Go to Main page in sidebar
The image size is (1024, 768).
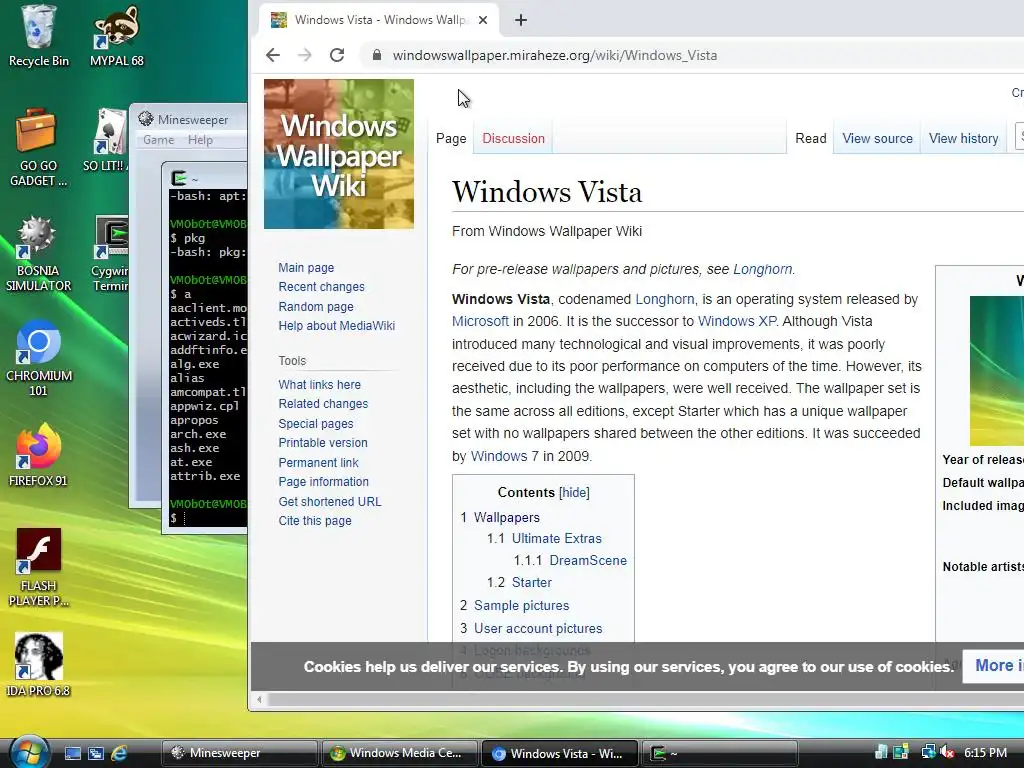(x=306, y=268)
